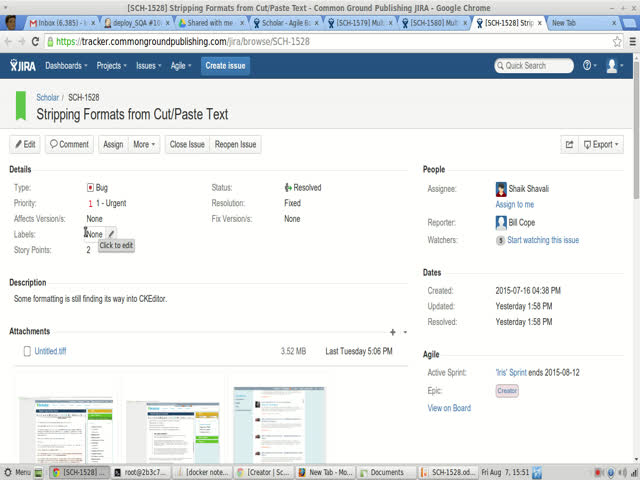The height and width of the screenshot is (480, 640).
Task: Expand the More actions dropdown
Action: coord(145,144)
